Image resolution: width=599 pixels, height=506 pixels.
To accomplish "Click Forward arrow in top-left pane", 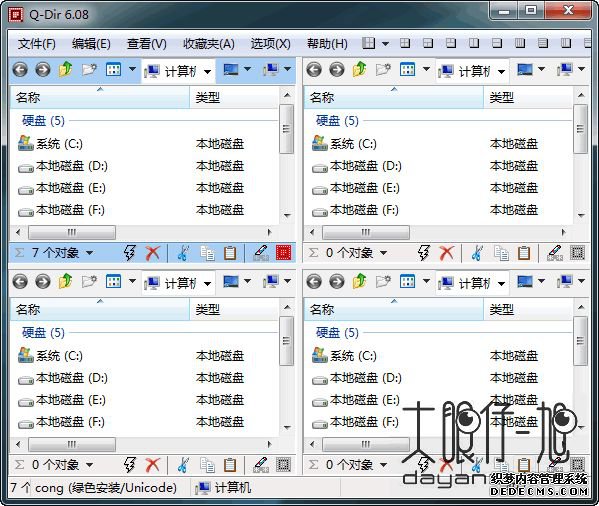I will click(43, 70).
